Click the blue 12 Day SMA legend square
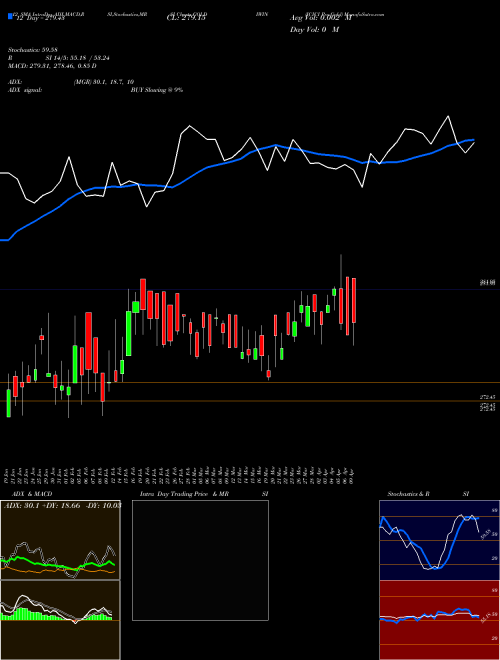 tap(10, 16)
